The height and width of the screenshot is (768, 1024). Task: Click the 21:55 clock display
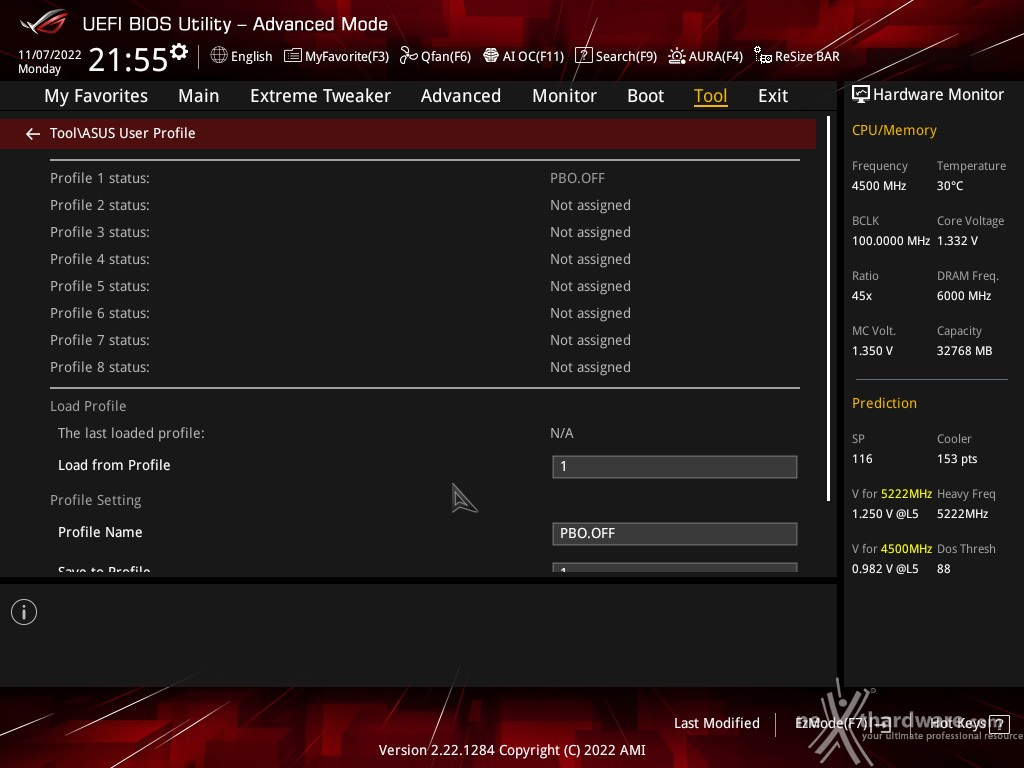(128, 60)
